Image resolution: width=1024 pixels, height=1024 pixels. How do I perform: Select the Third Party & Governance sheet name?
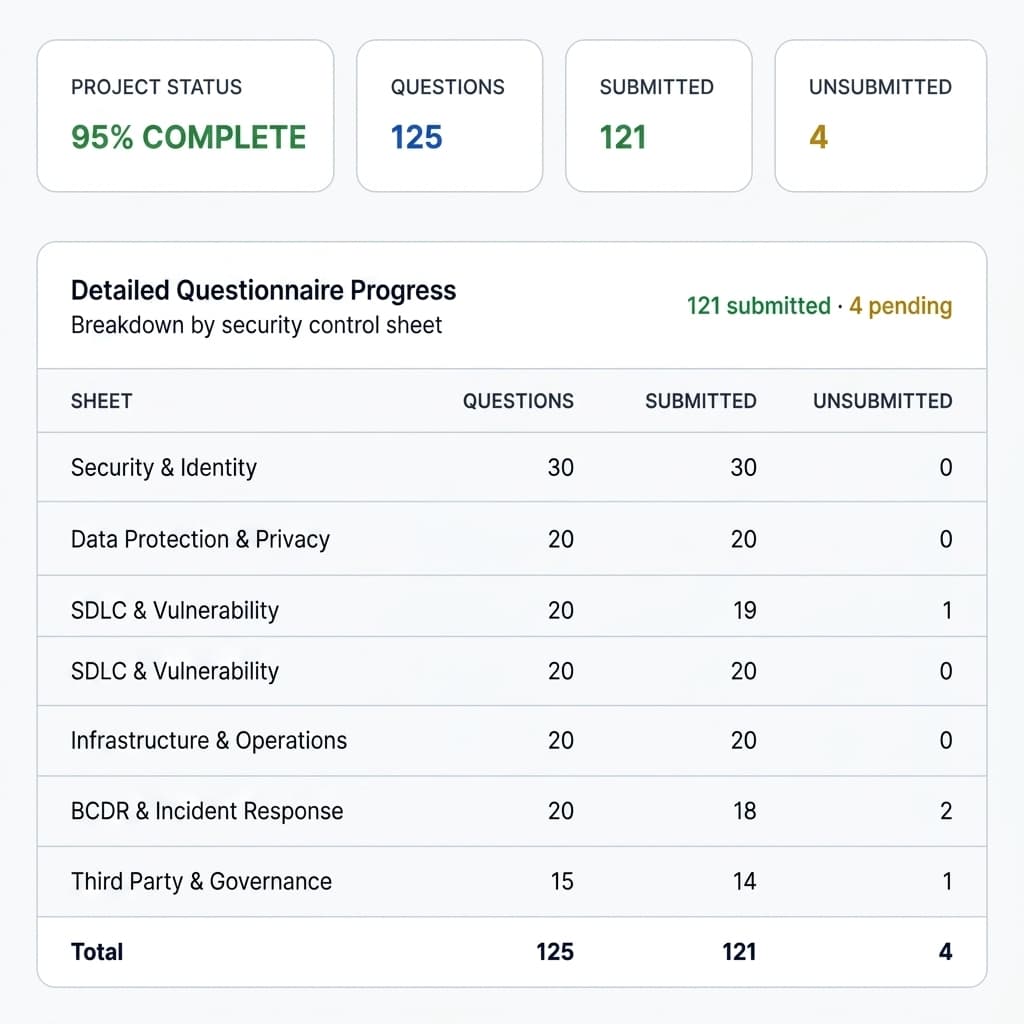[201, 882]
